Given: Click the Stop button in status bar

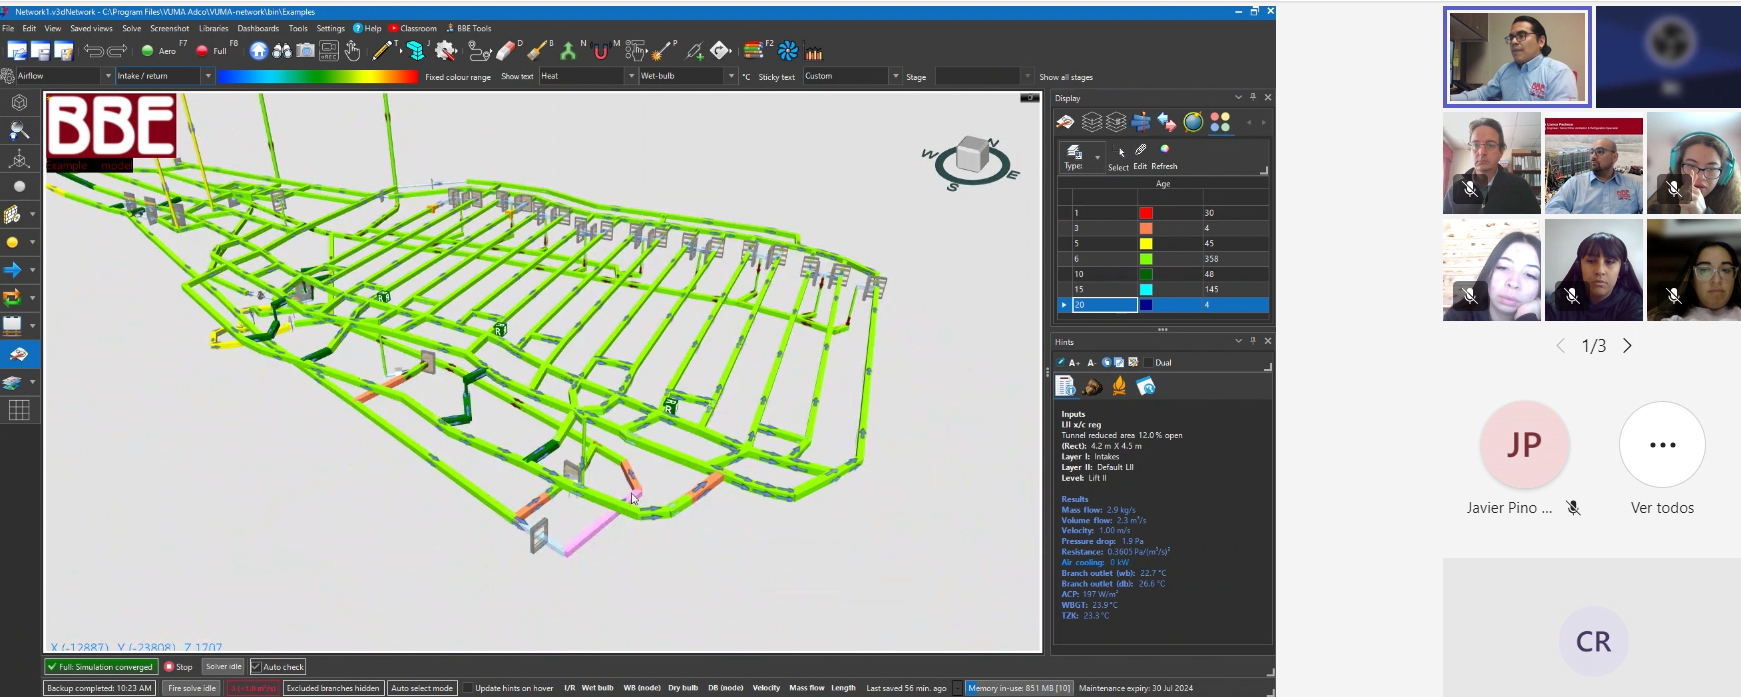Looking at the screenshot, I should coord(179,667).
